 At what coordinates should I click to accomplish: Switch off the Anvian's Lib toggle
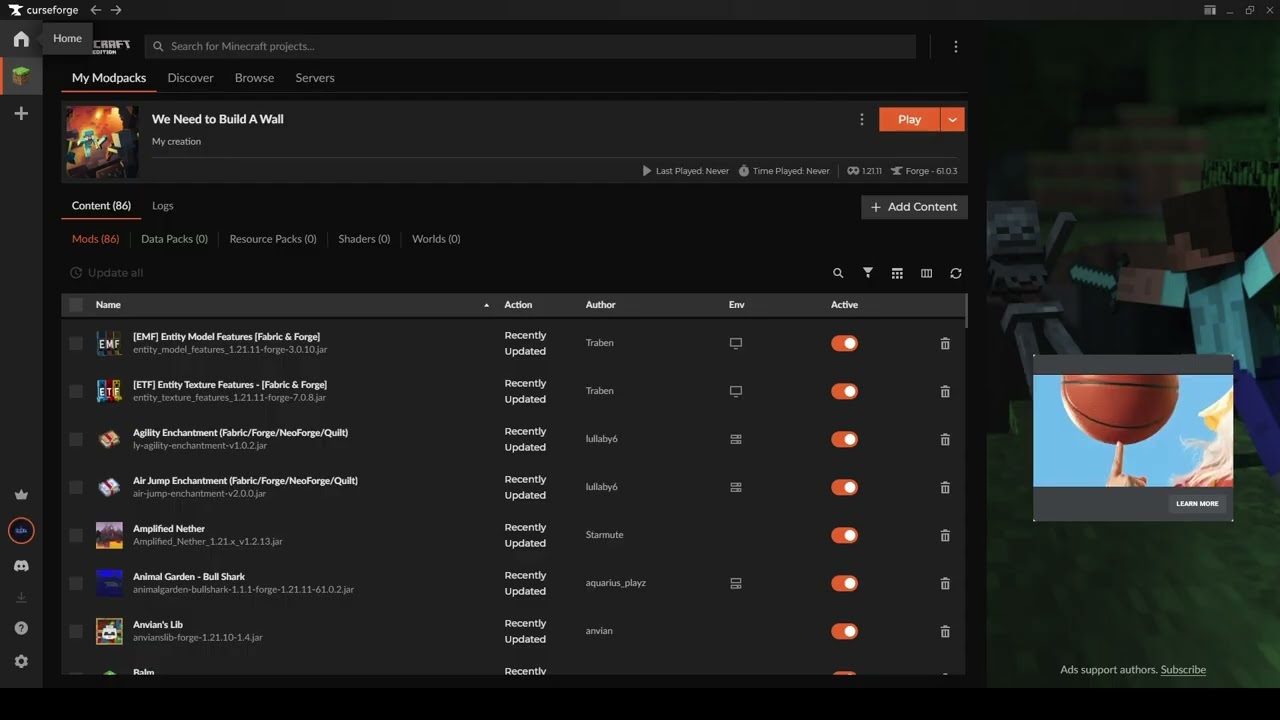[845, 631]
